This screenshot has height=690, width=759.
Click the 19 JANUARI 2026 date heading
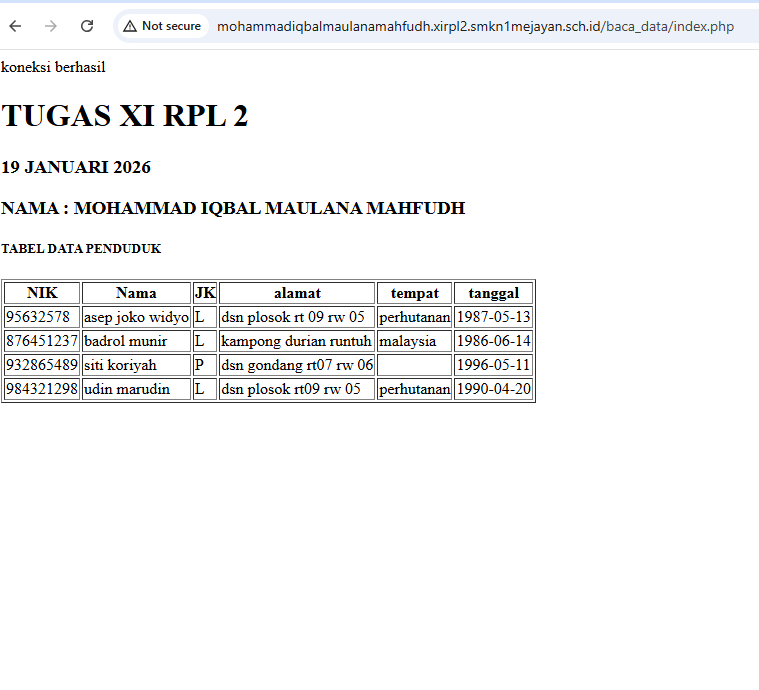coord(76,167)
